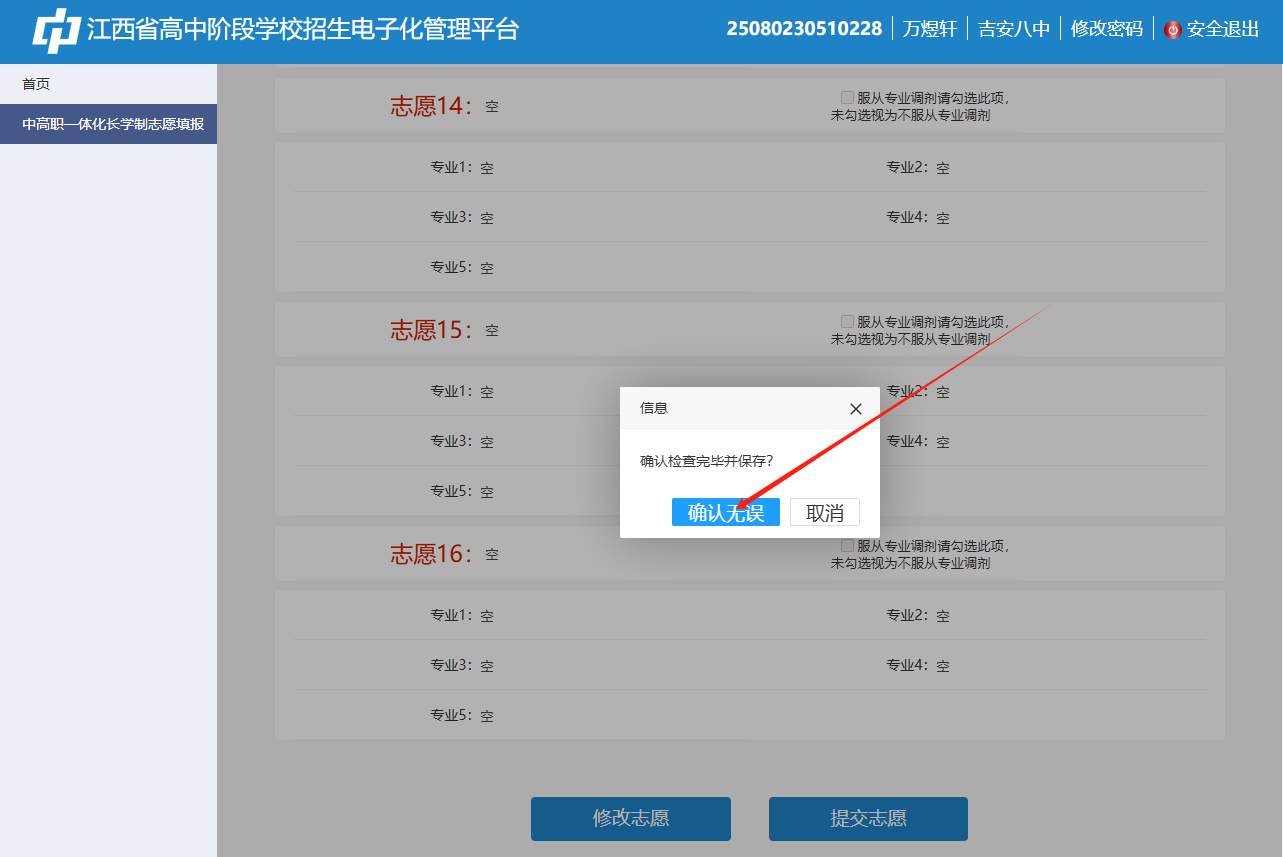This screenshot has width=1283, height=857.
Task: Close the 信息 dialog with the X
Action: pos(855,409)
